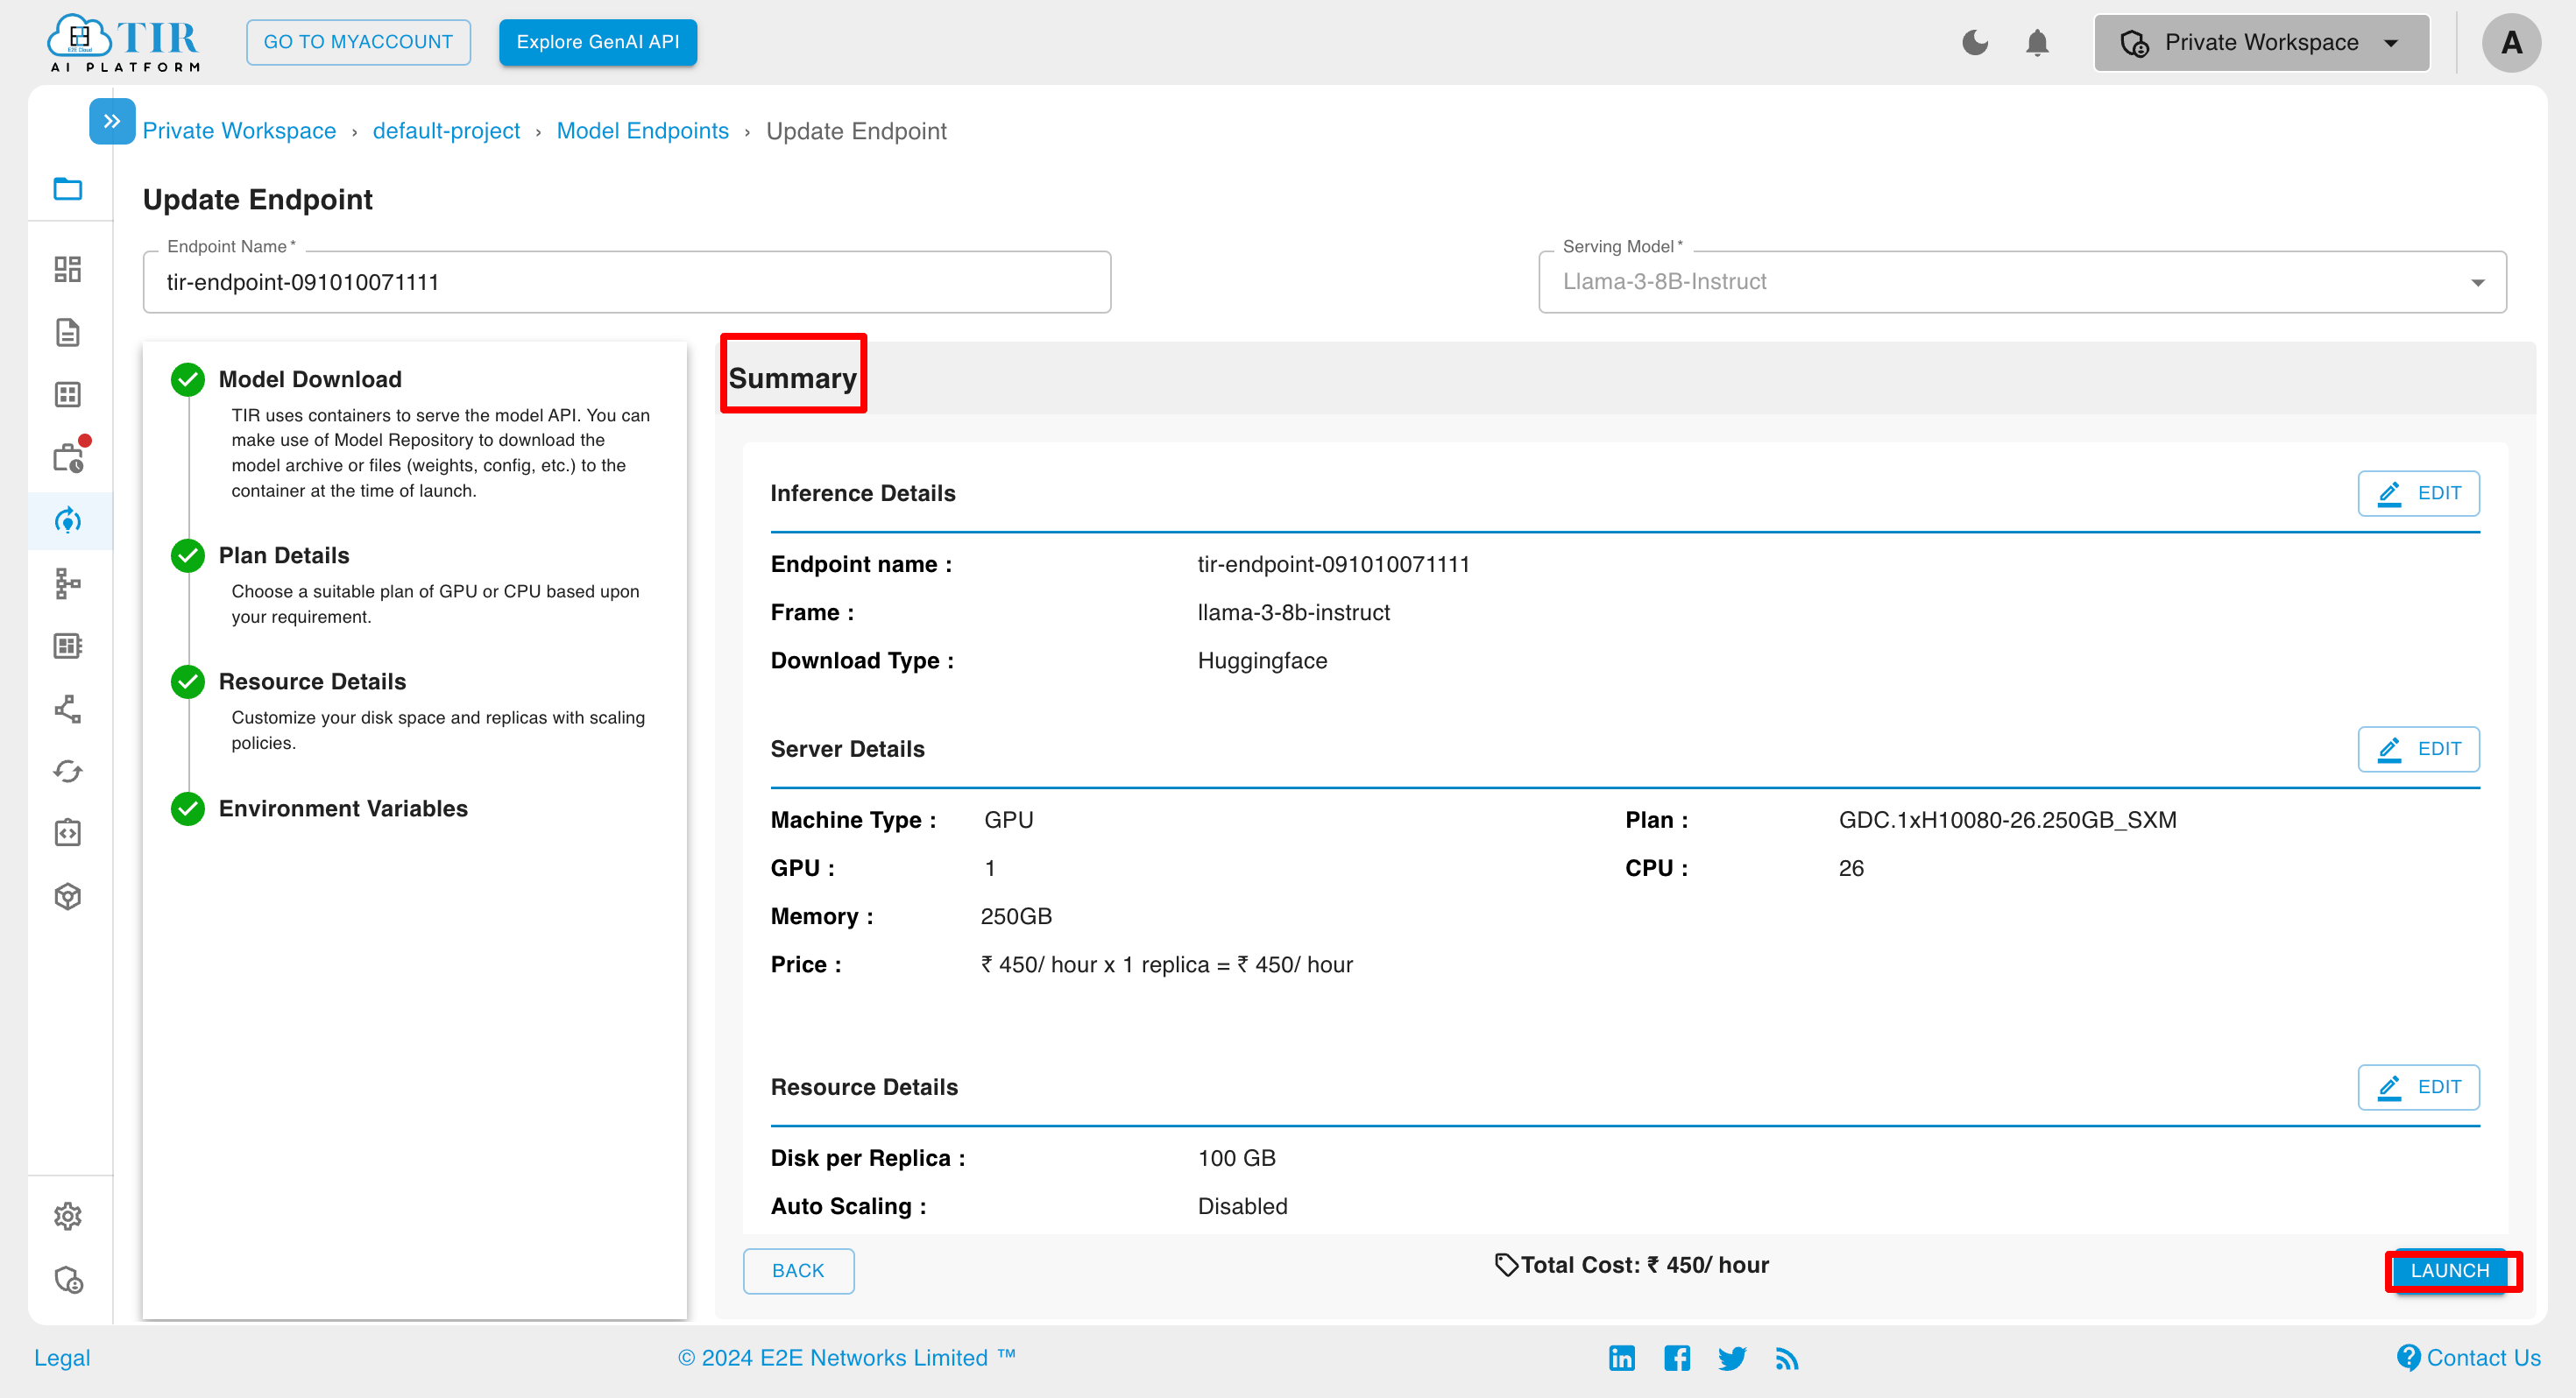
Task: Click llama-3-8b-instruct frame value
Action: coord(1293,612)
